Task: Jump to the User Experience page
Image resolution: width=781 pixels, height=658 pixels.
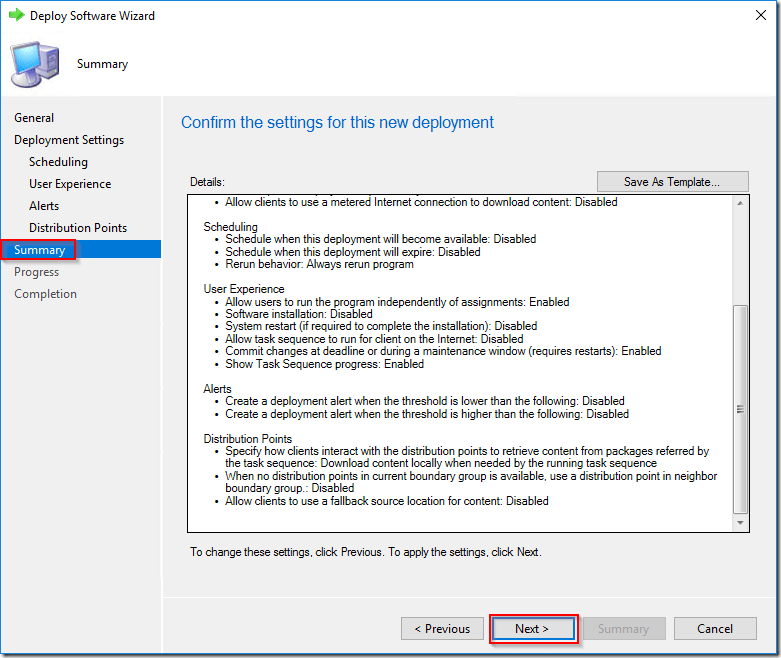Action: tap(70, 184)
